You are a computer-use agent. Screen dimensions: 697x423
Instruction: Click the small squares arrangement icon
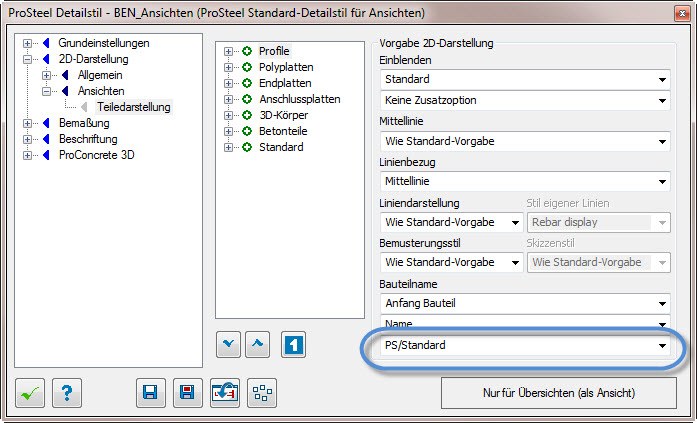tap(262, 393)
